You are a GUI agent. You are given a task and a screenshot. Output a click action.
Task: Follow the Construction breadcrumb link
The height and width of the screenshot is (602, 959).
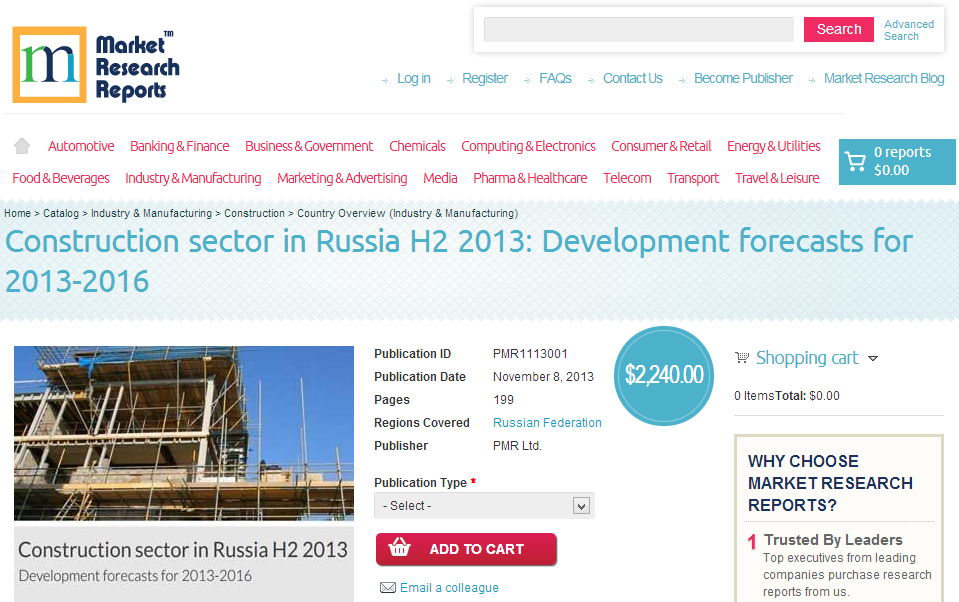click(254, 213)
